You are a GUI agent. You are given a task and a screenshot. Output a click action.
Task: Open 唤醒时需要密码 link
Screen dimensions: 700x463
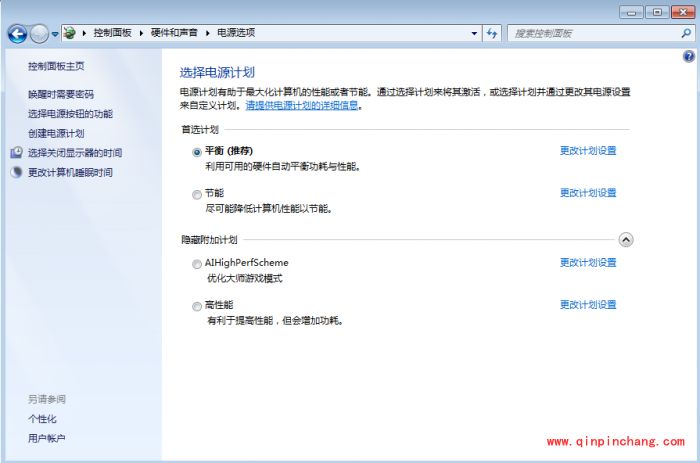click(61, 94)
